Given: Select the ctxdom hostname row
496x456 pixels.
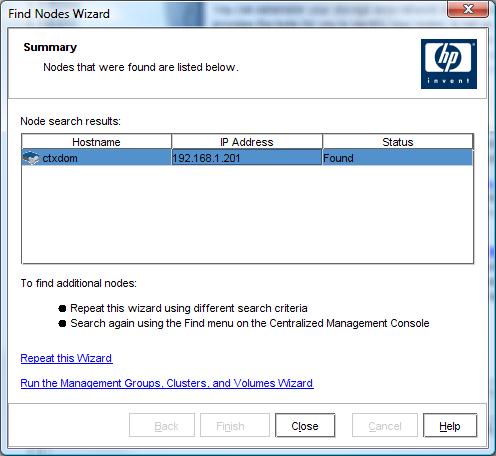Looking at the screenshot, I should 247,157.
